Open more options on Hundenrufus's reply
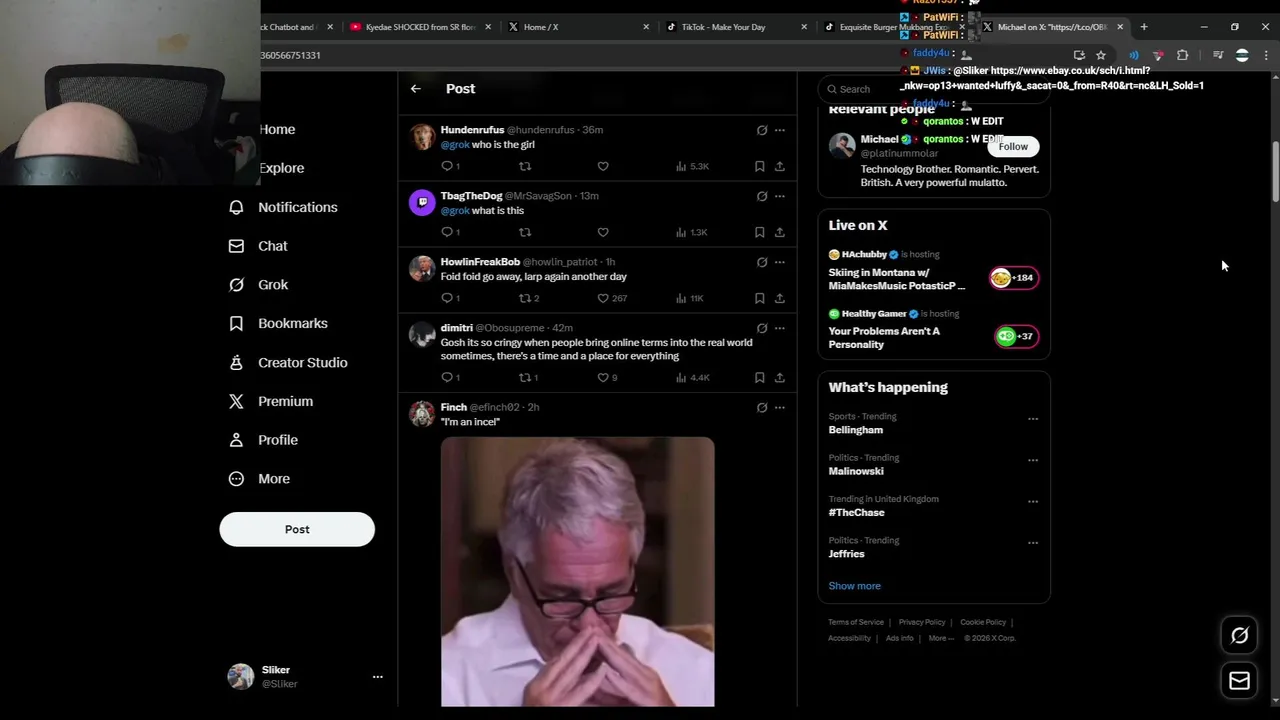Screen dimensions: 1280x720 780,130
